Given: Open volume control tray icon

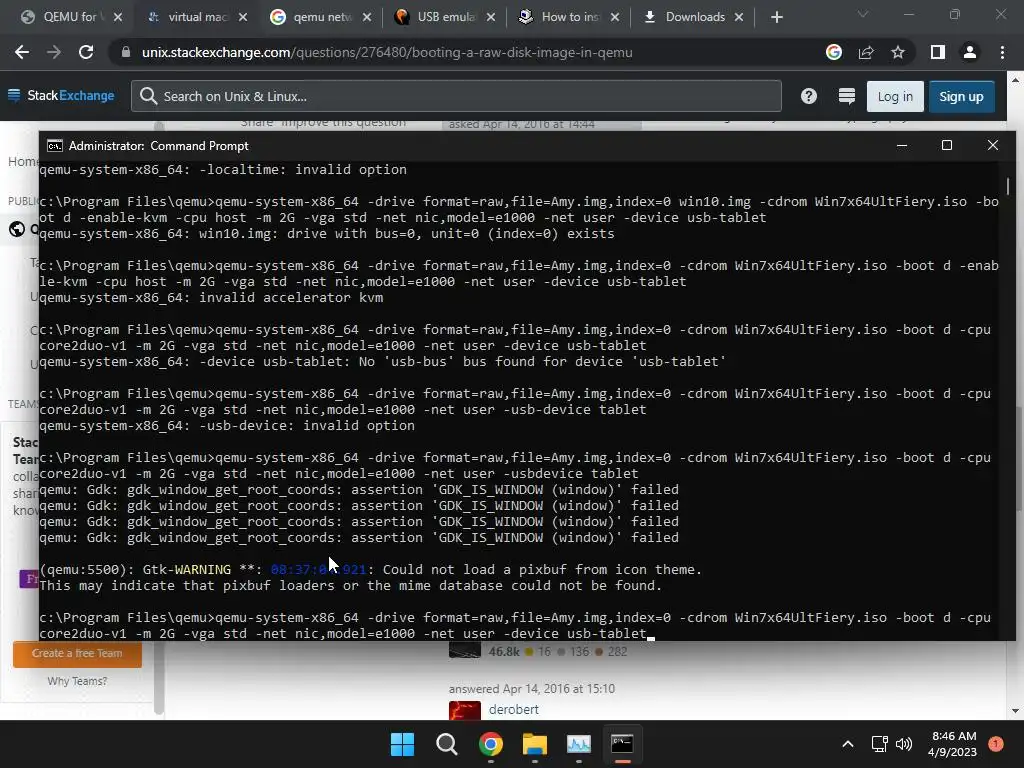Looking at the screenshot, I should [x=904, y=744].
